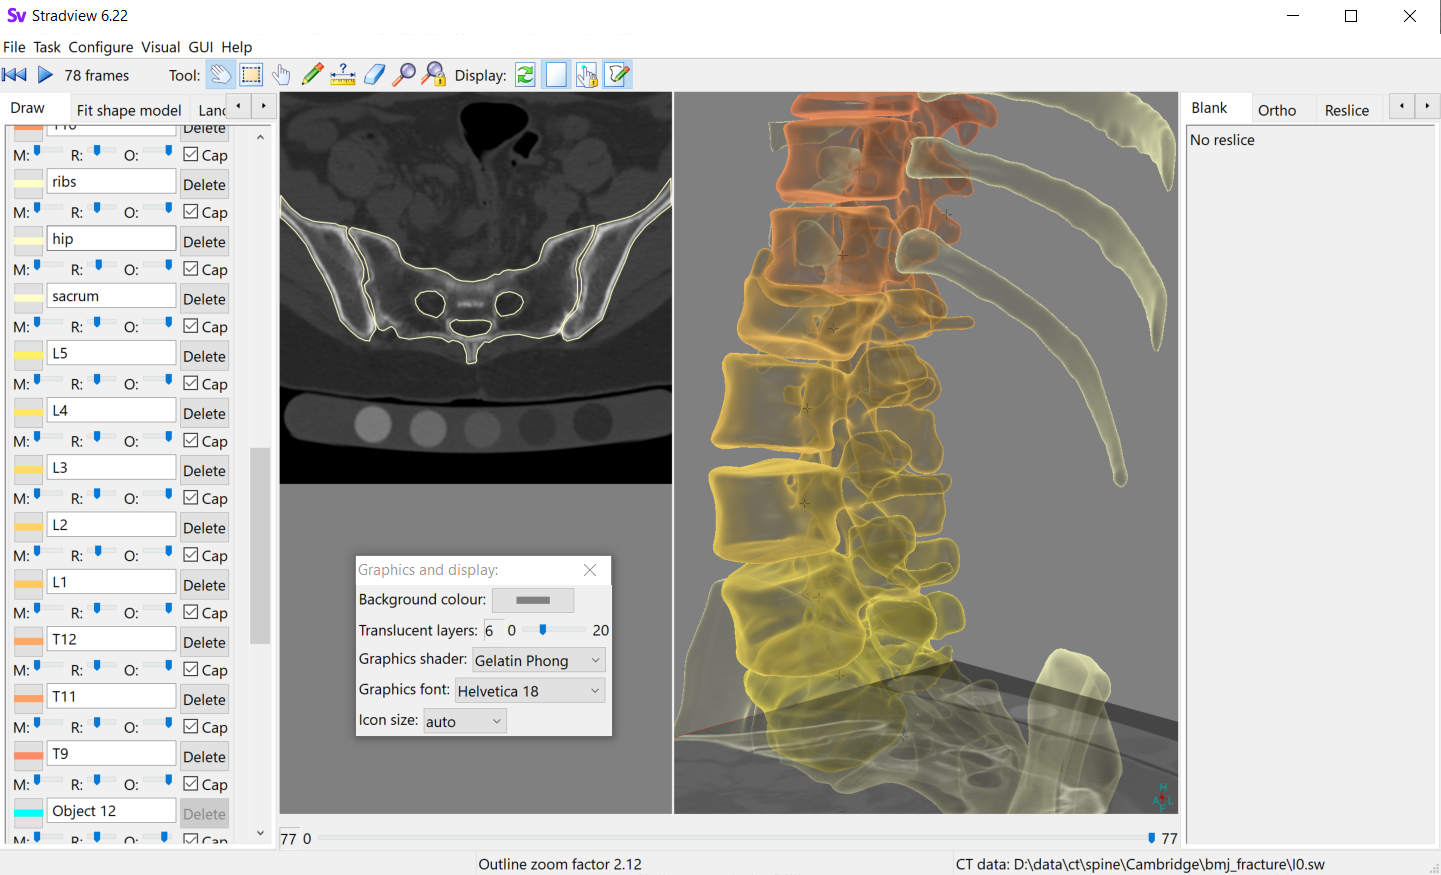Click the down arrow of object list scrollbar
This screenshot has height=875, width=1441.
[260, 833]
